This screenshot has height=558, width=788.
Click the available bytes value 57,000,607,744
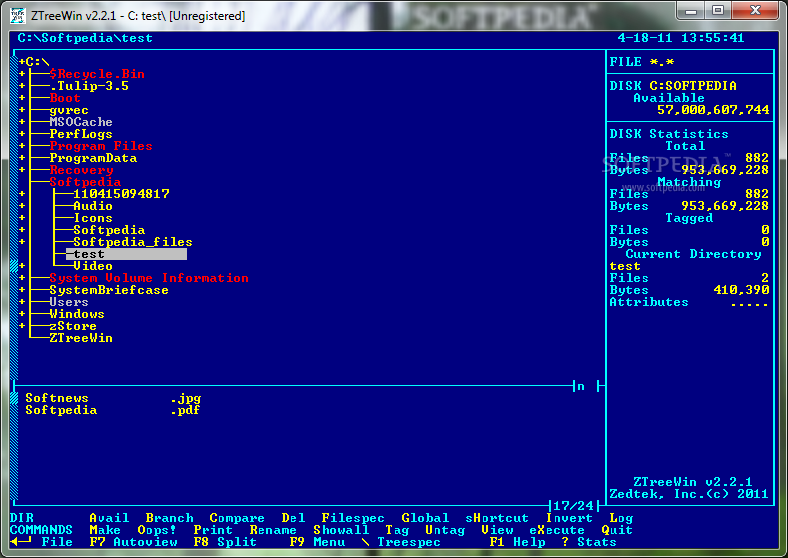713,110
